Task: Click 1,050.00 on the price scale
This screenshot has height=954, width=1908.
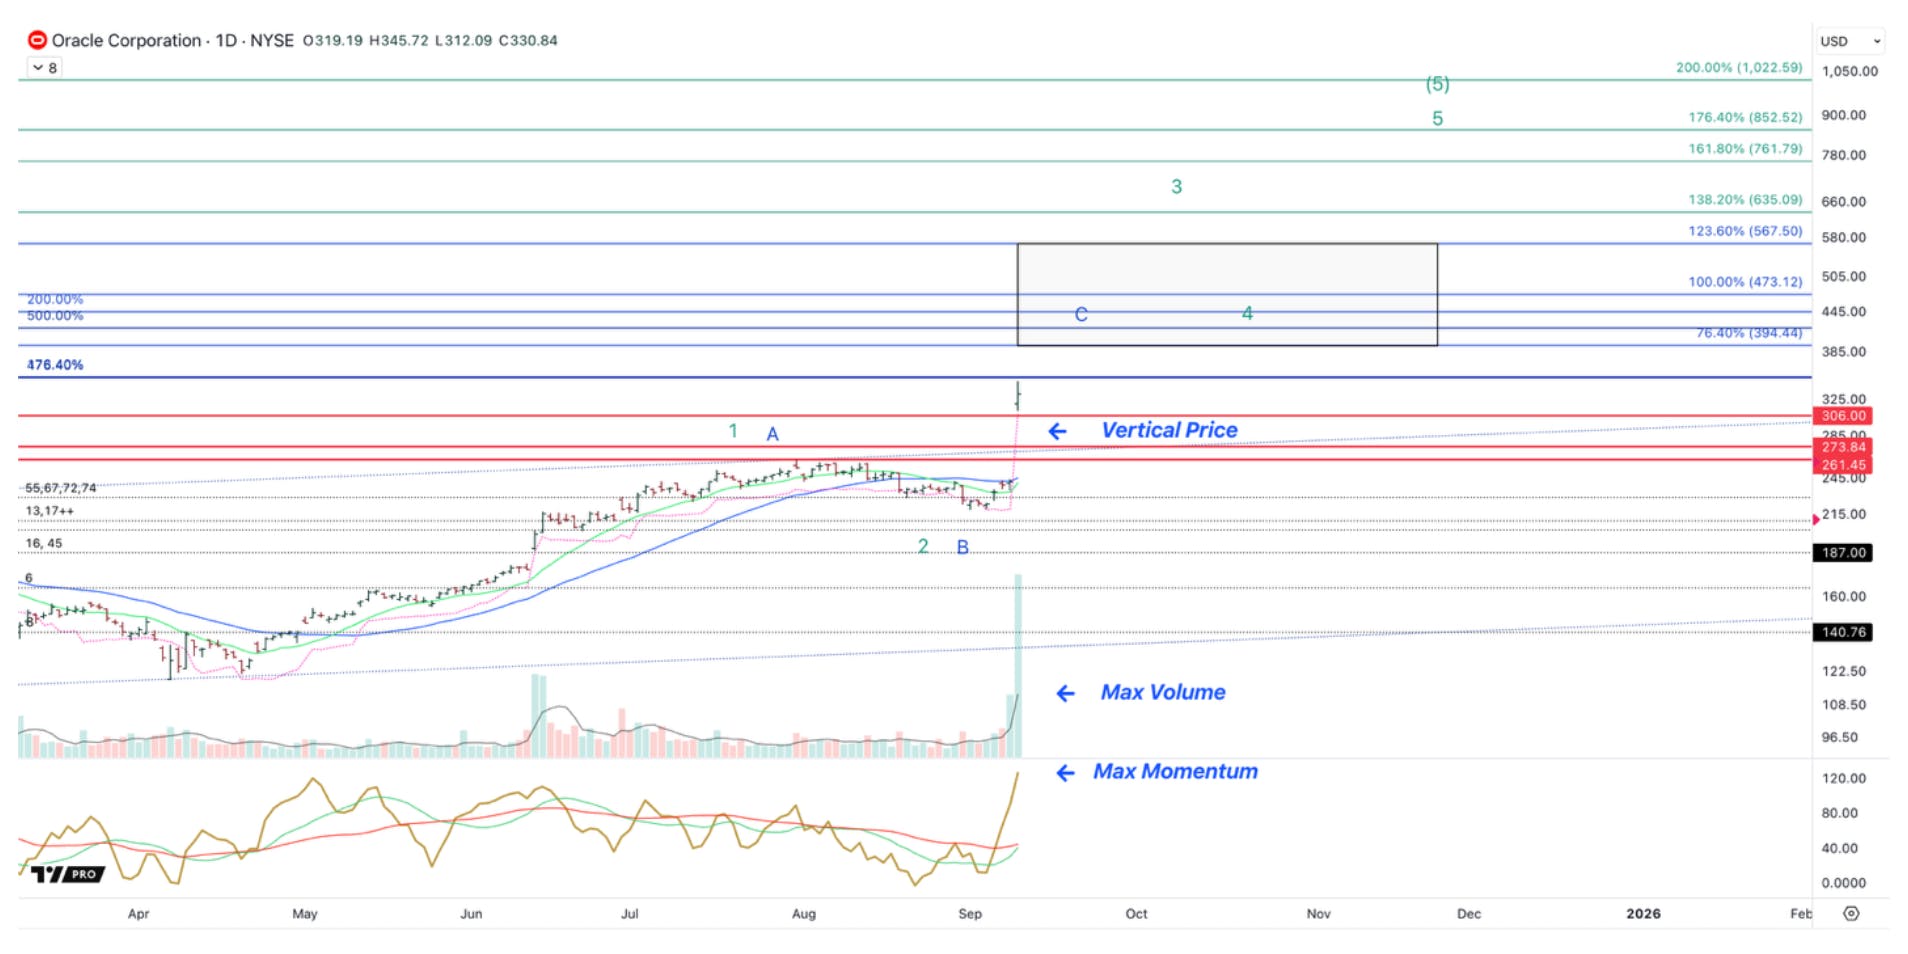Action: (x=1849, y=71)
